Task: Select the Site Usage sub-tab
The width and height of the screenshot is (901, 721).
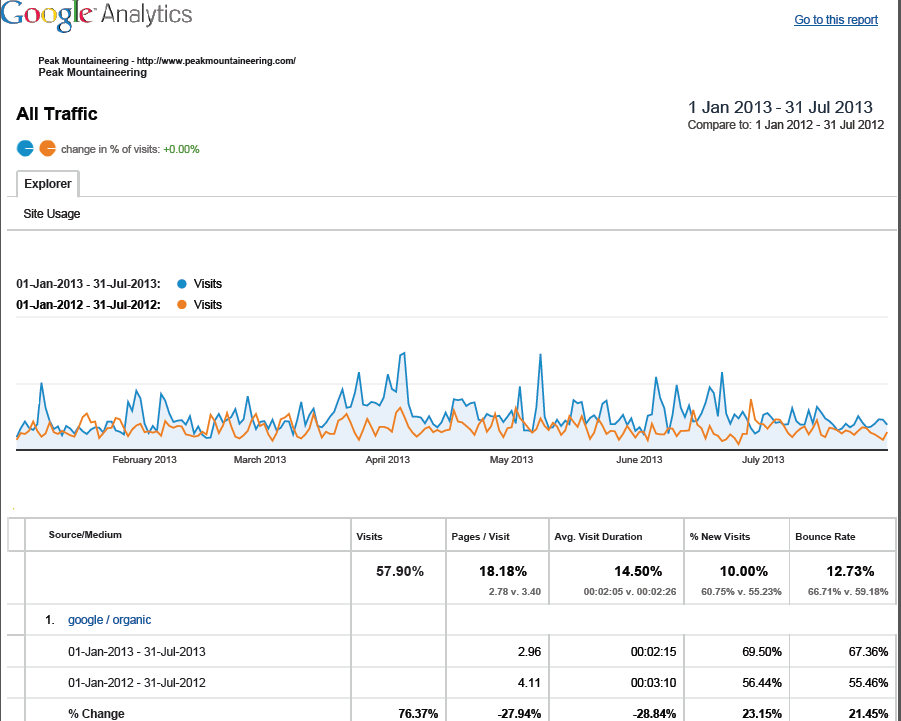Action: click(52, 214)
